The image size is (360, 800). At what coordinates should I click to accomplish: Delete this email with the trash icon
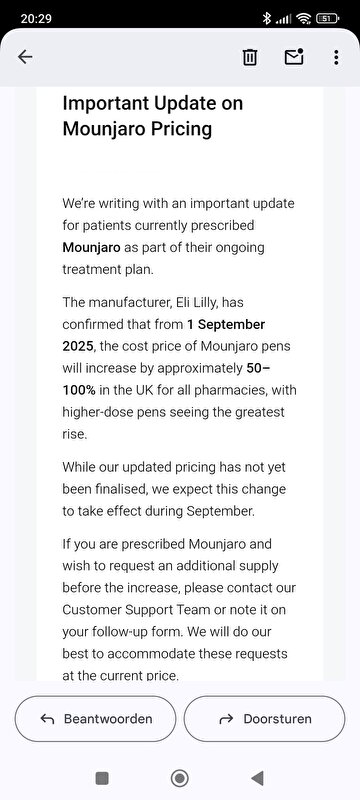(x=249, y=57)
